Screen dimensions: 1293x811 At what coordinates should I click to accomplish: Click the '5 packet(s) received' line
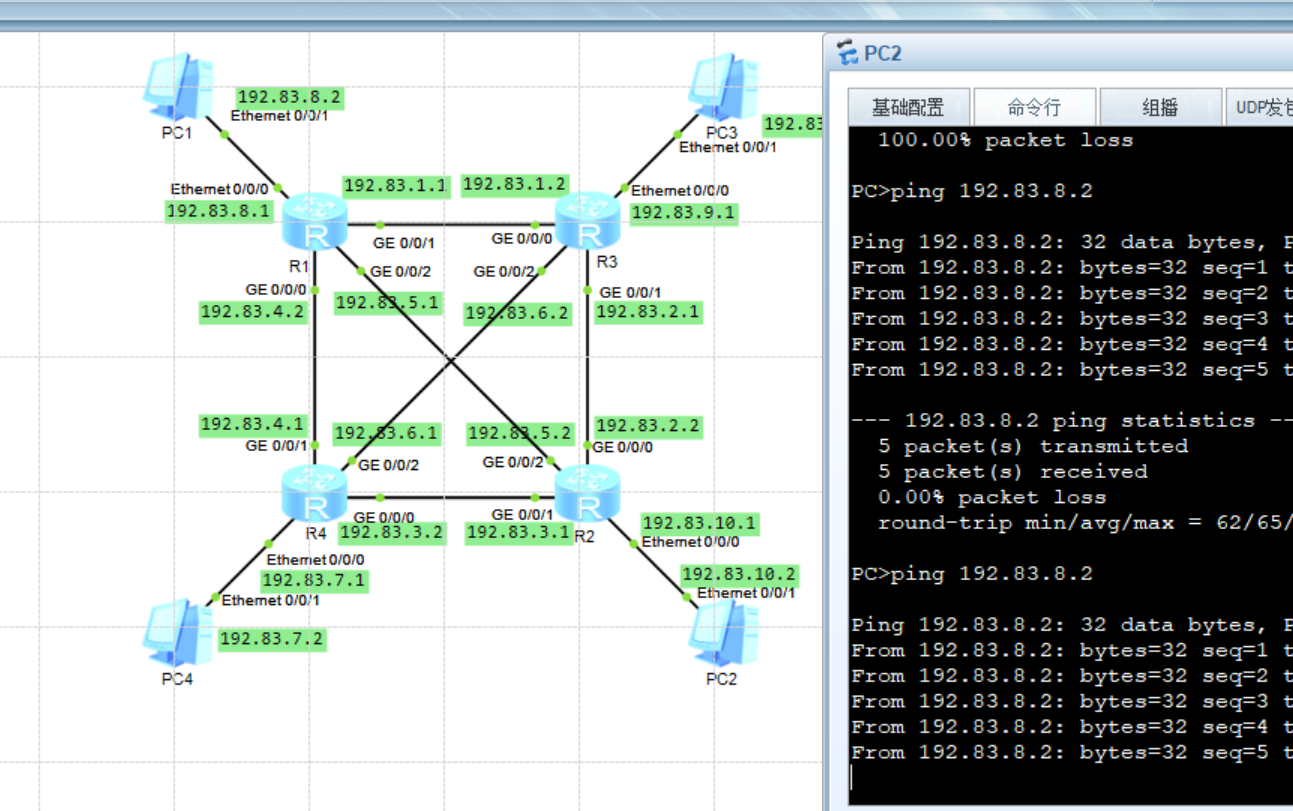(x=1012, y=471)
